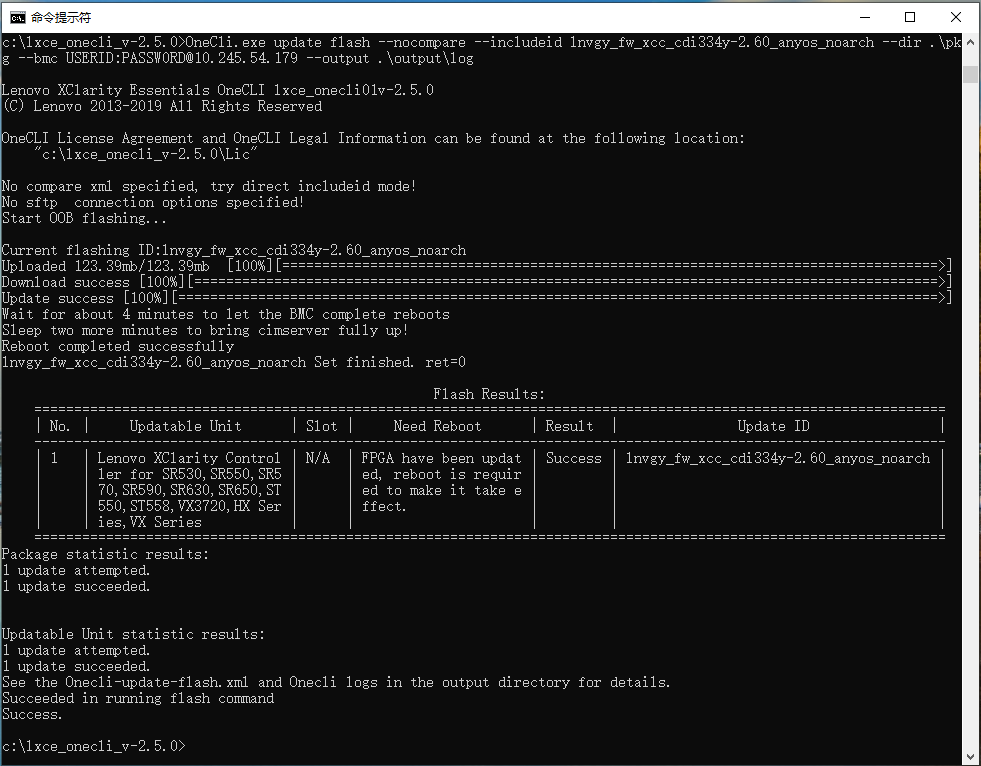Click the 'N/A' slot cell
The width and height of the screenshot is (981, 766).
tap(318, 458)
